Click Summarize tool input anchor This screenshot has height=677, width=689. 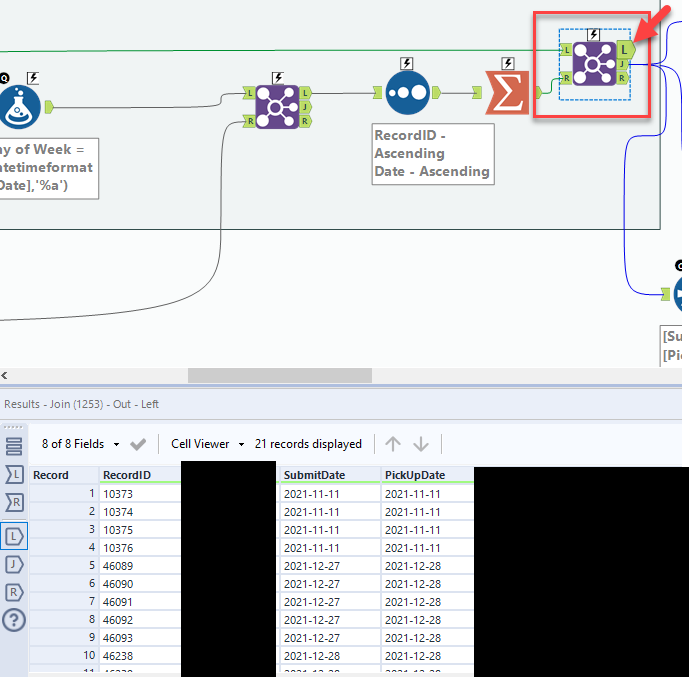click(477, 93)
